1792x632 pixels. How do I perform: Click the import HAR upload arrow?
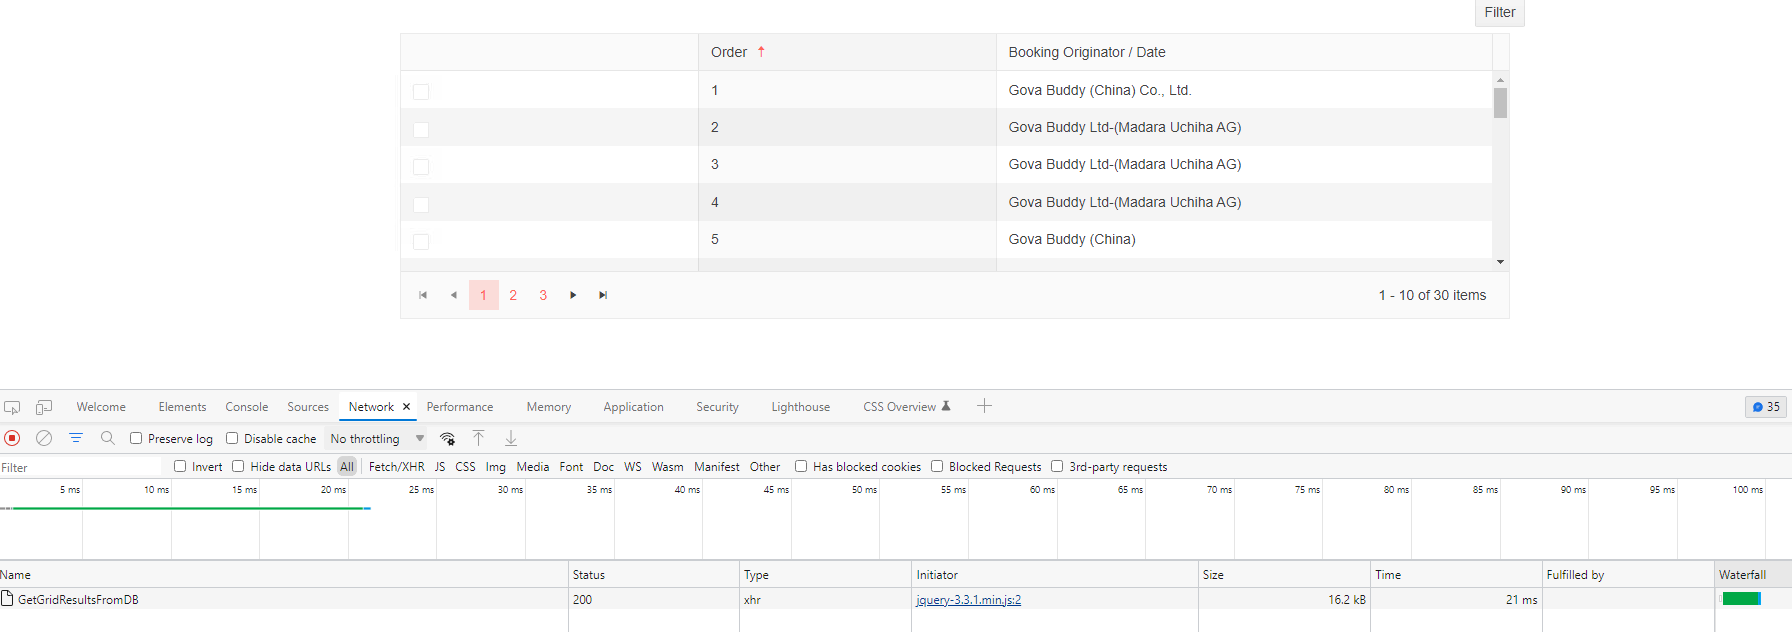click(479, 438)
